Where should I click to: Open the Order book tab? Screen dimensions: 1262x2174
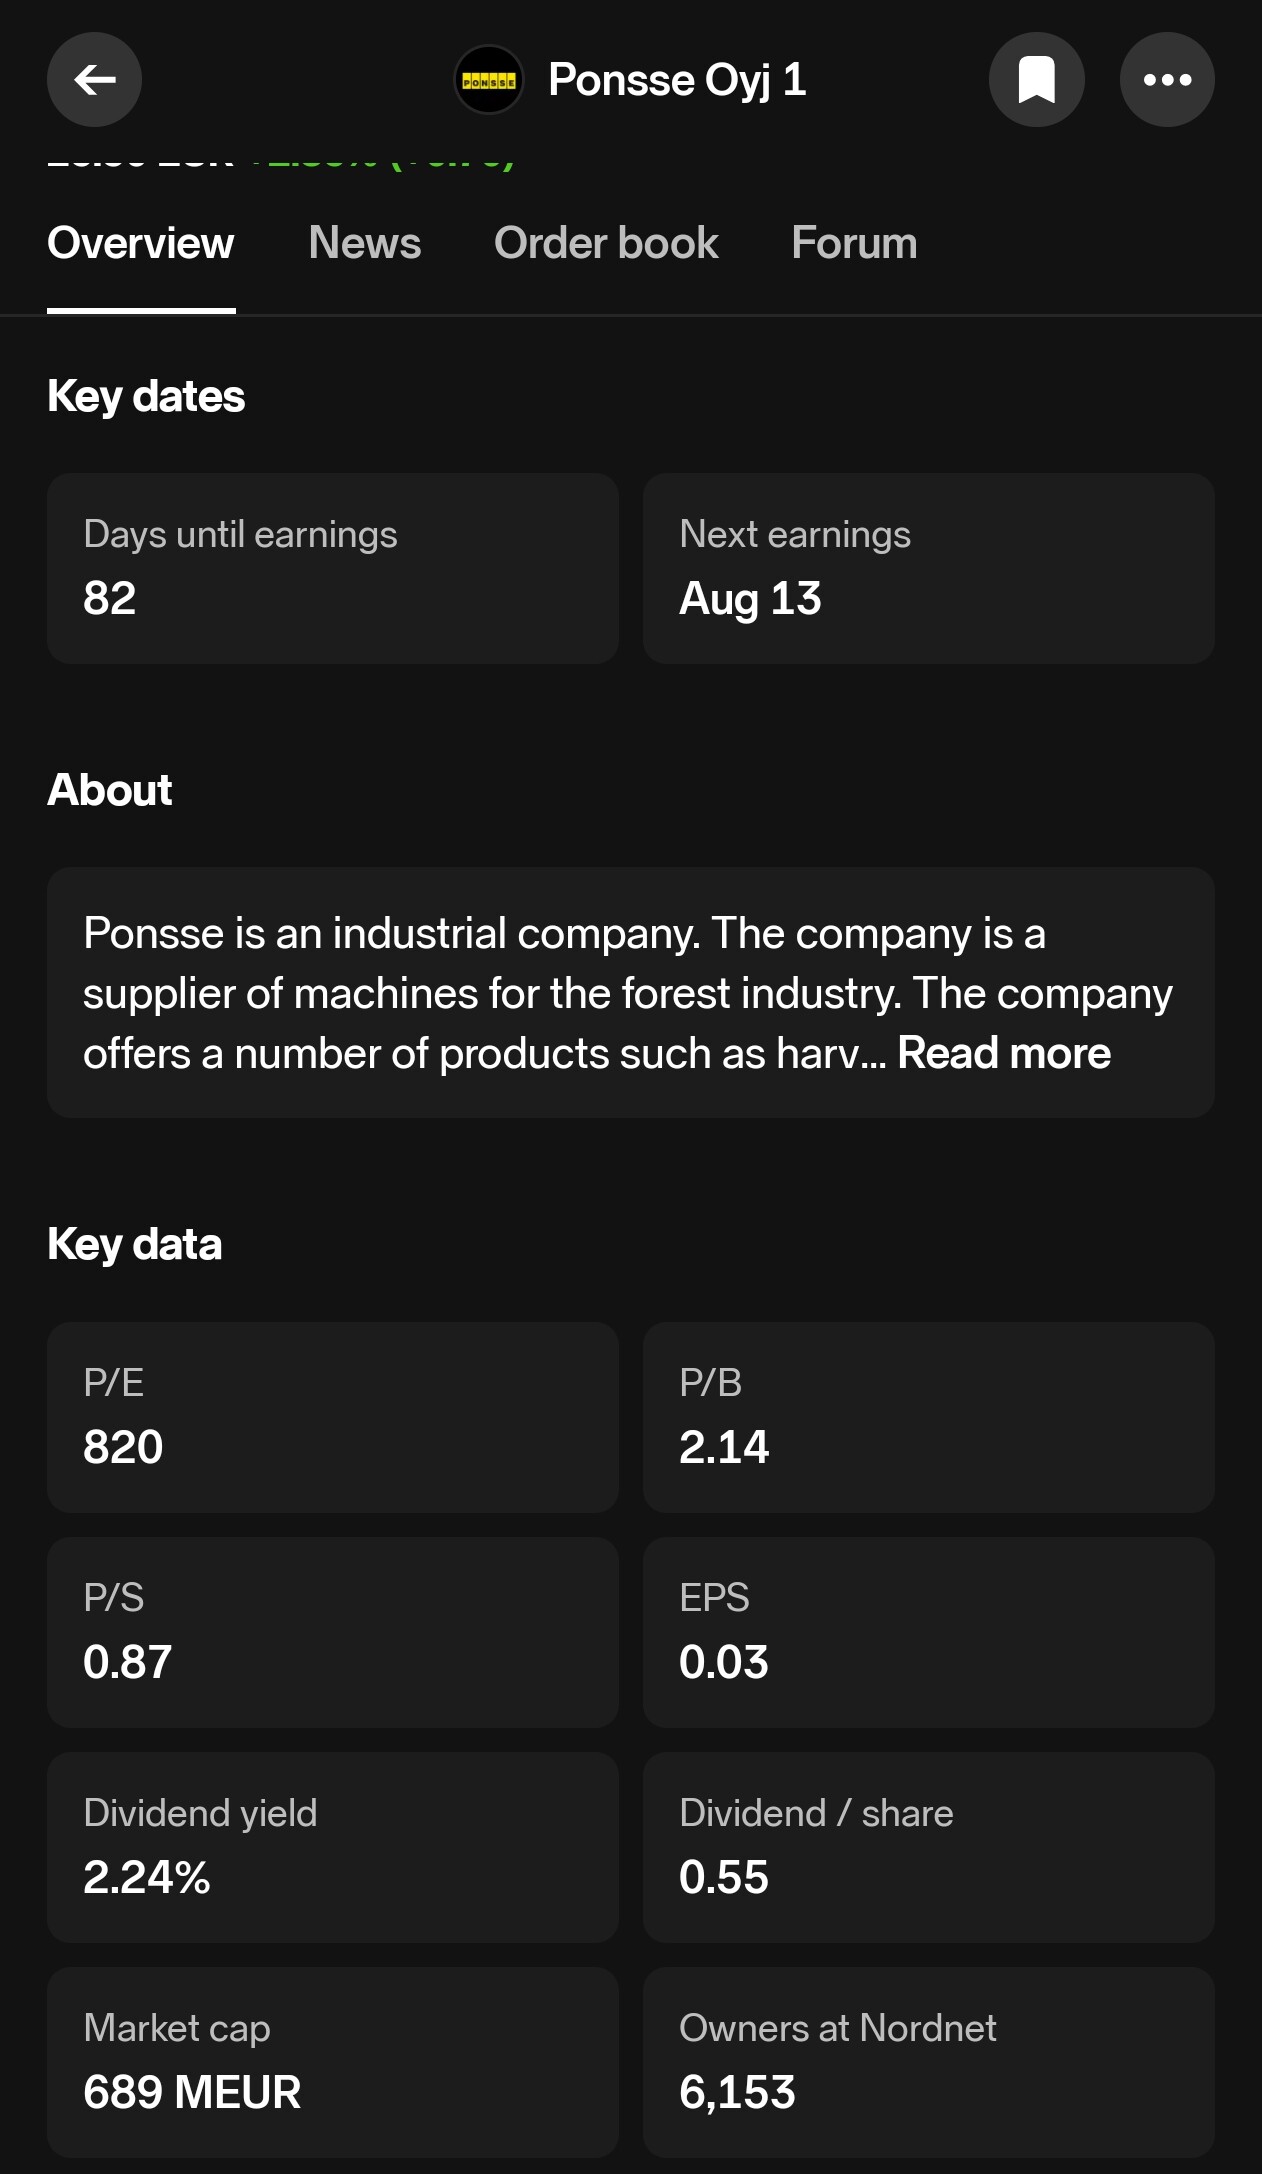606,243
